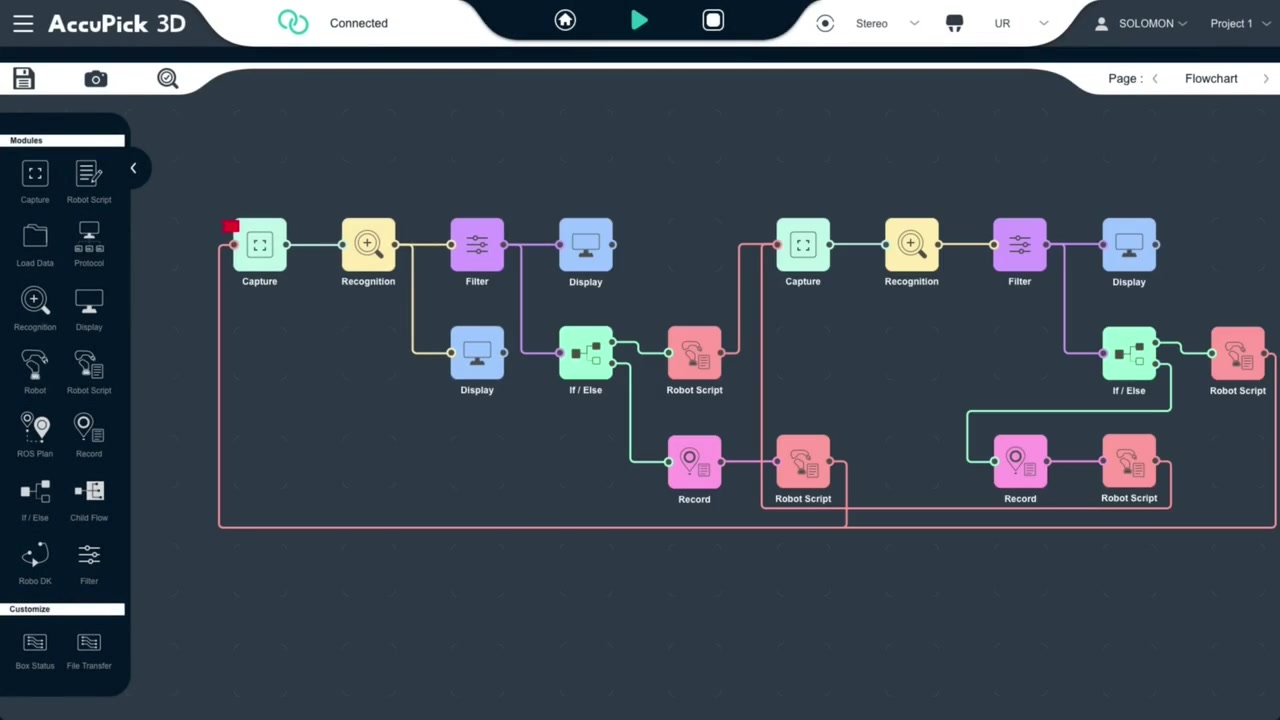The width and height of the screenshot is (1280, 720).
Task: Click the magnifier search icon in toolbar
Action: [168, 78]
